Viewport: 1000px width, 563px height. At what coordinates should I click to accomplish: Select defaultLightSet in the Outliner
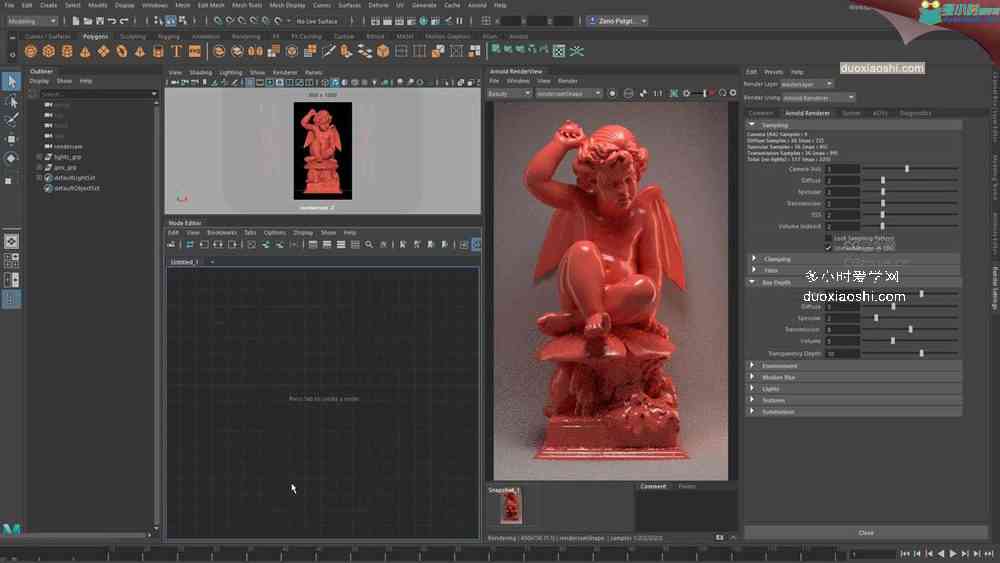[75, 178]
